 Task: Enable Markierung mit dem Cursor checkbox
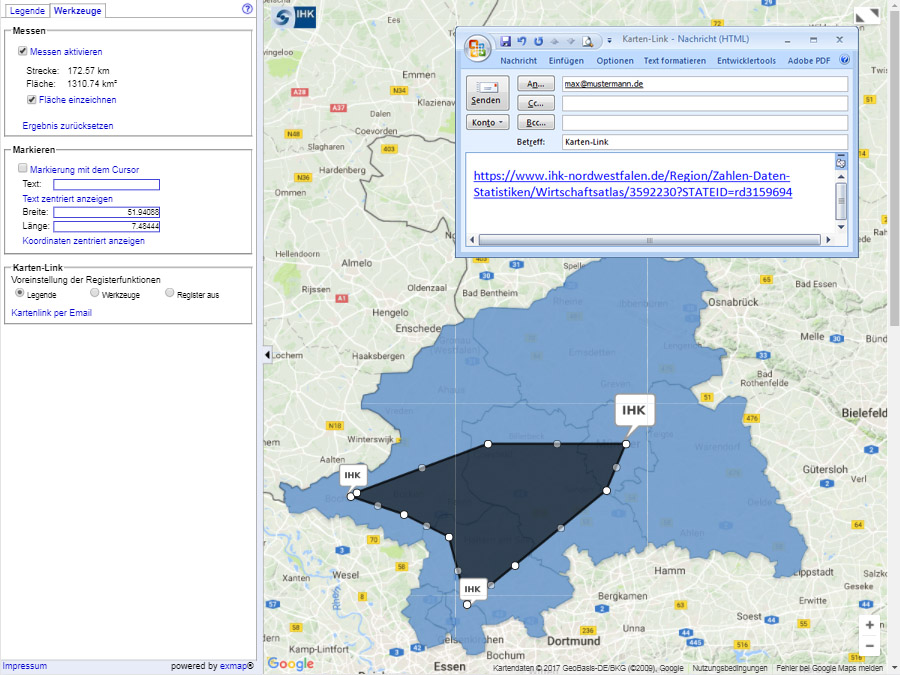pyautogui.click(x=22, y=168)
